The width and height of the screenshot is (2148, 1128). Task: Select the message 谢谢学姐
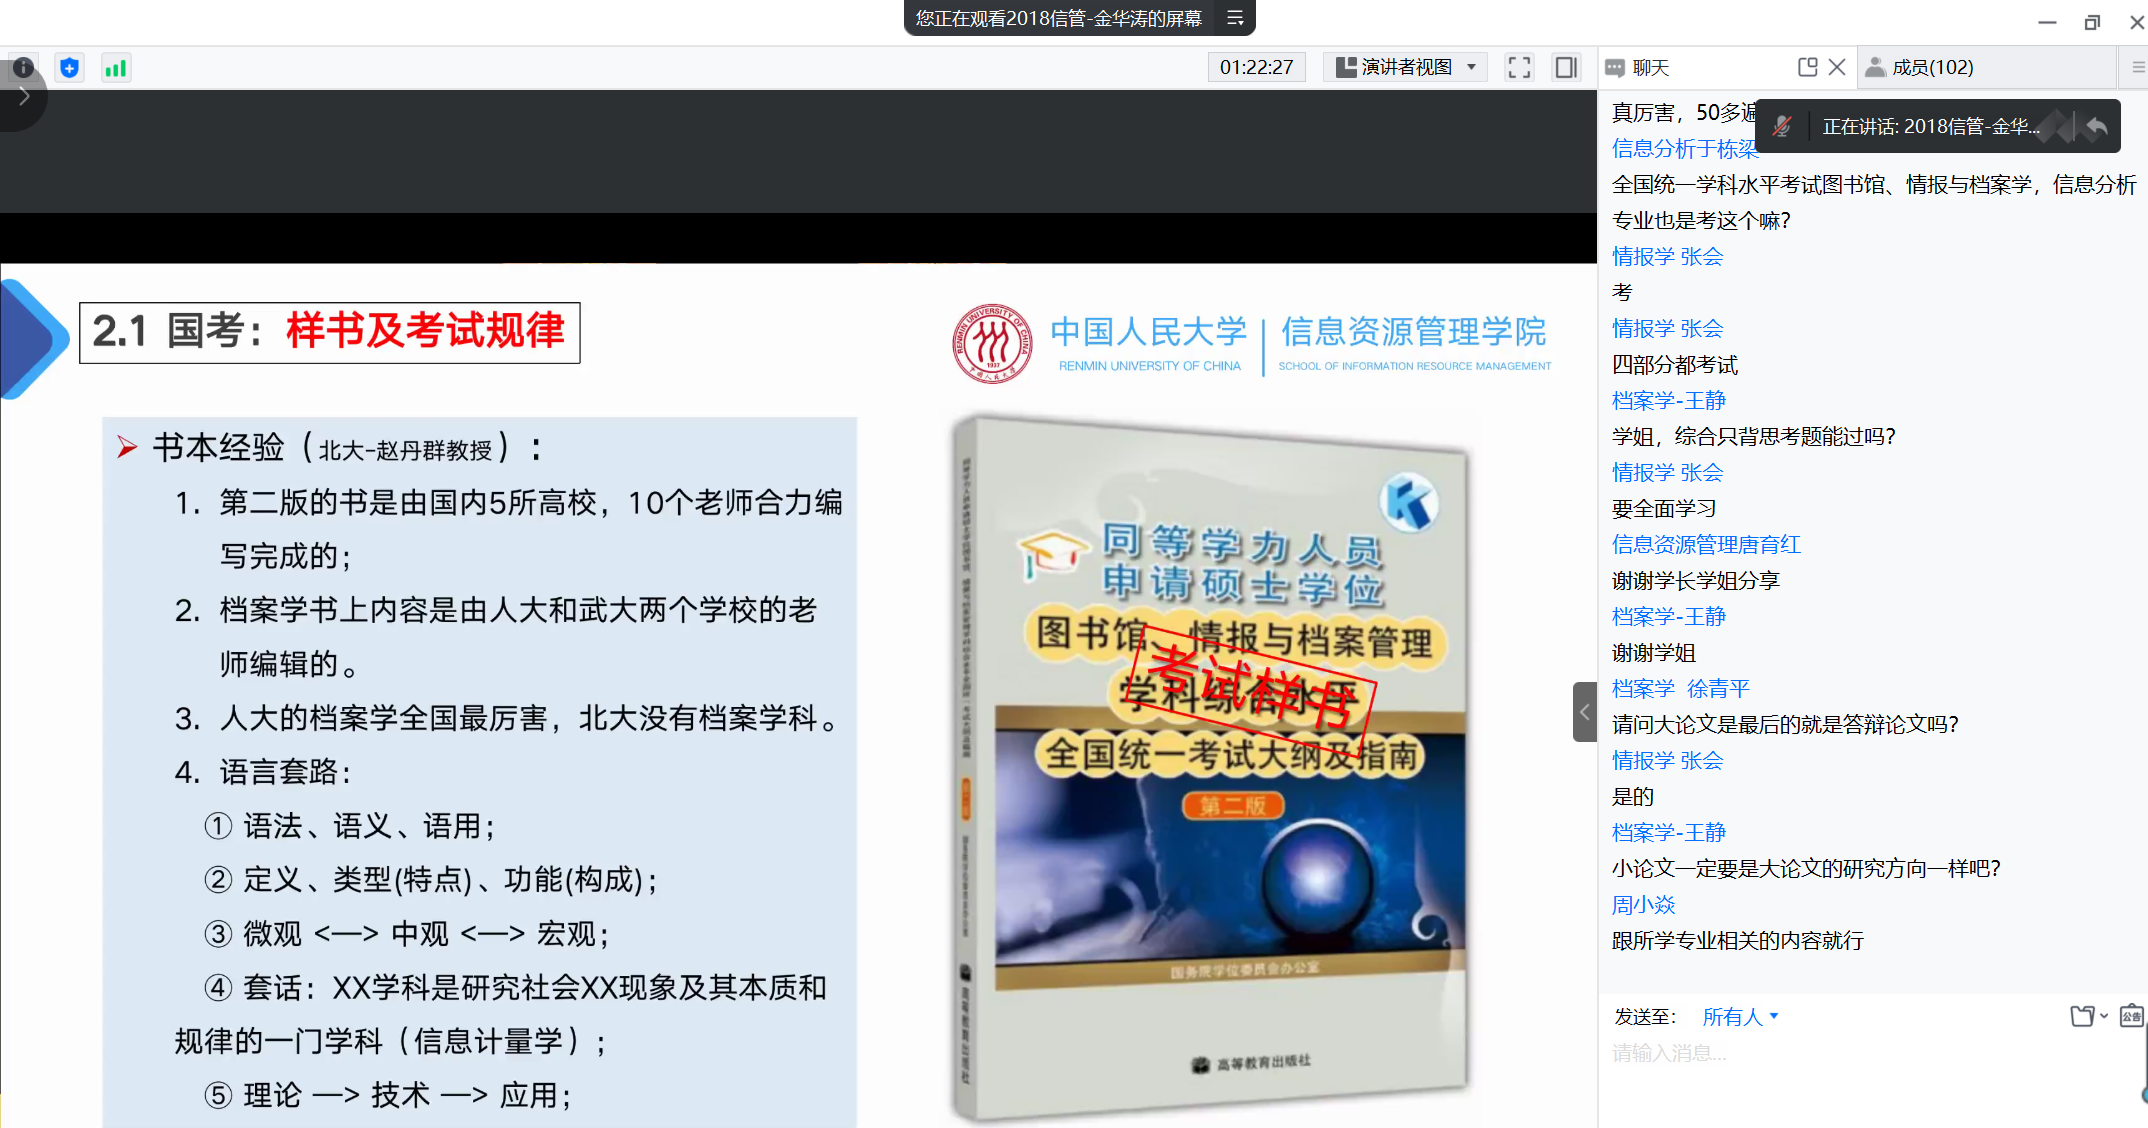click(x=1654, y=653)
